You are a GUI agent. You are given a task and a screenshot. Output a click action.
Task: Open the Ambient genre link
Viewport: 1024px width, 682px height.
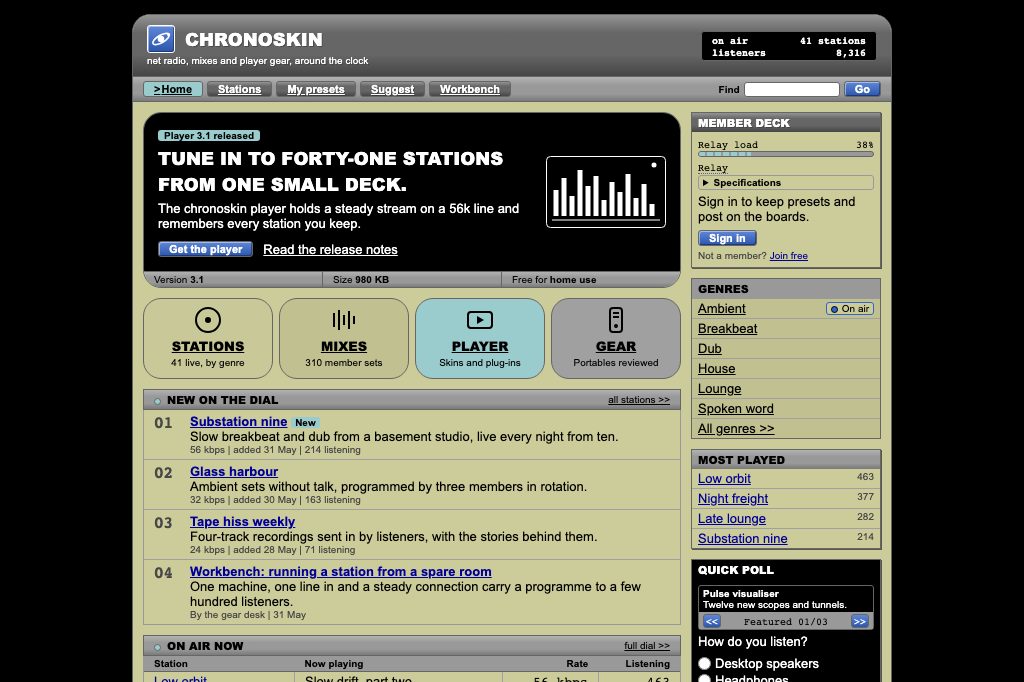click(722, 308)
